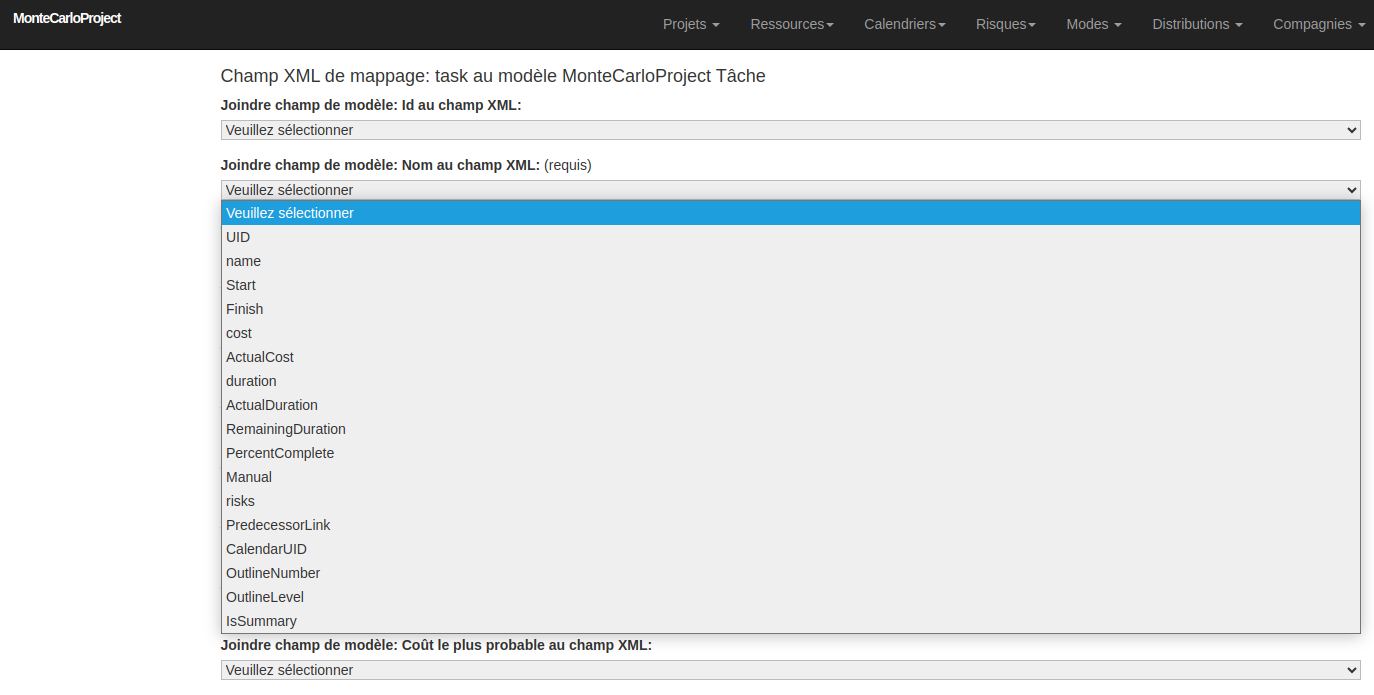Screen dimensions: 1374x695
Task: Select CalendarUID in the open dropdown
Action: 266,549
